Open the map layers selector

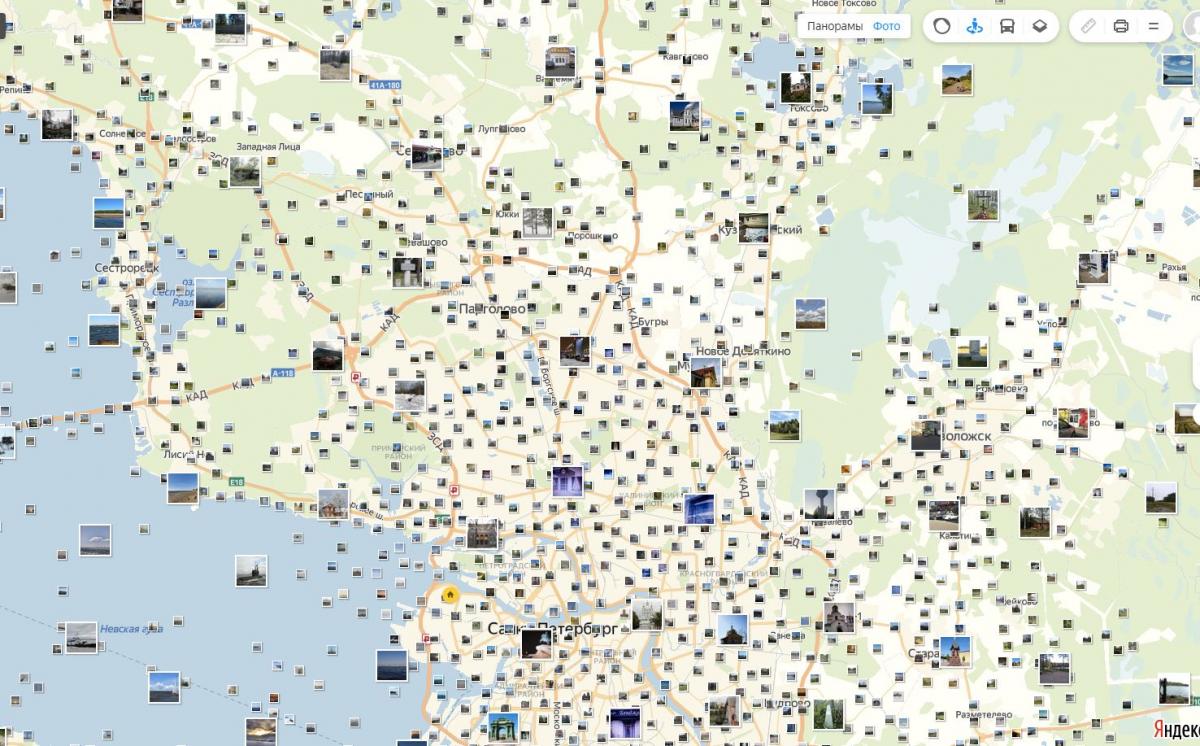(x=1040, y=26)
